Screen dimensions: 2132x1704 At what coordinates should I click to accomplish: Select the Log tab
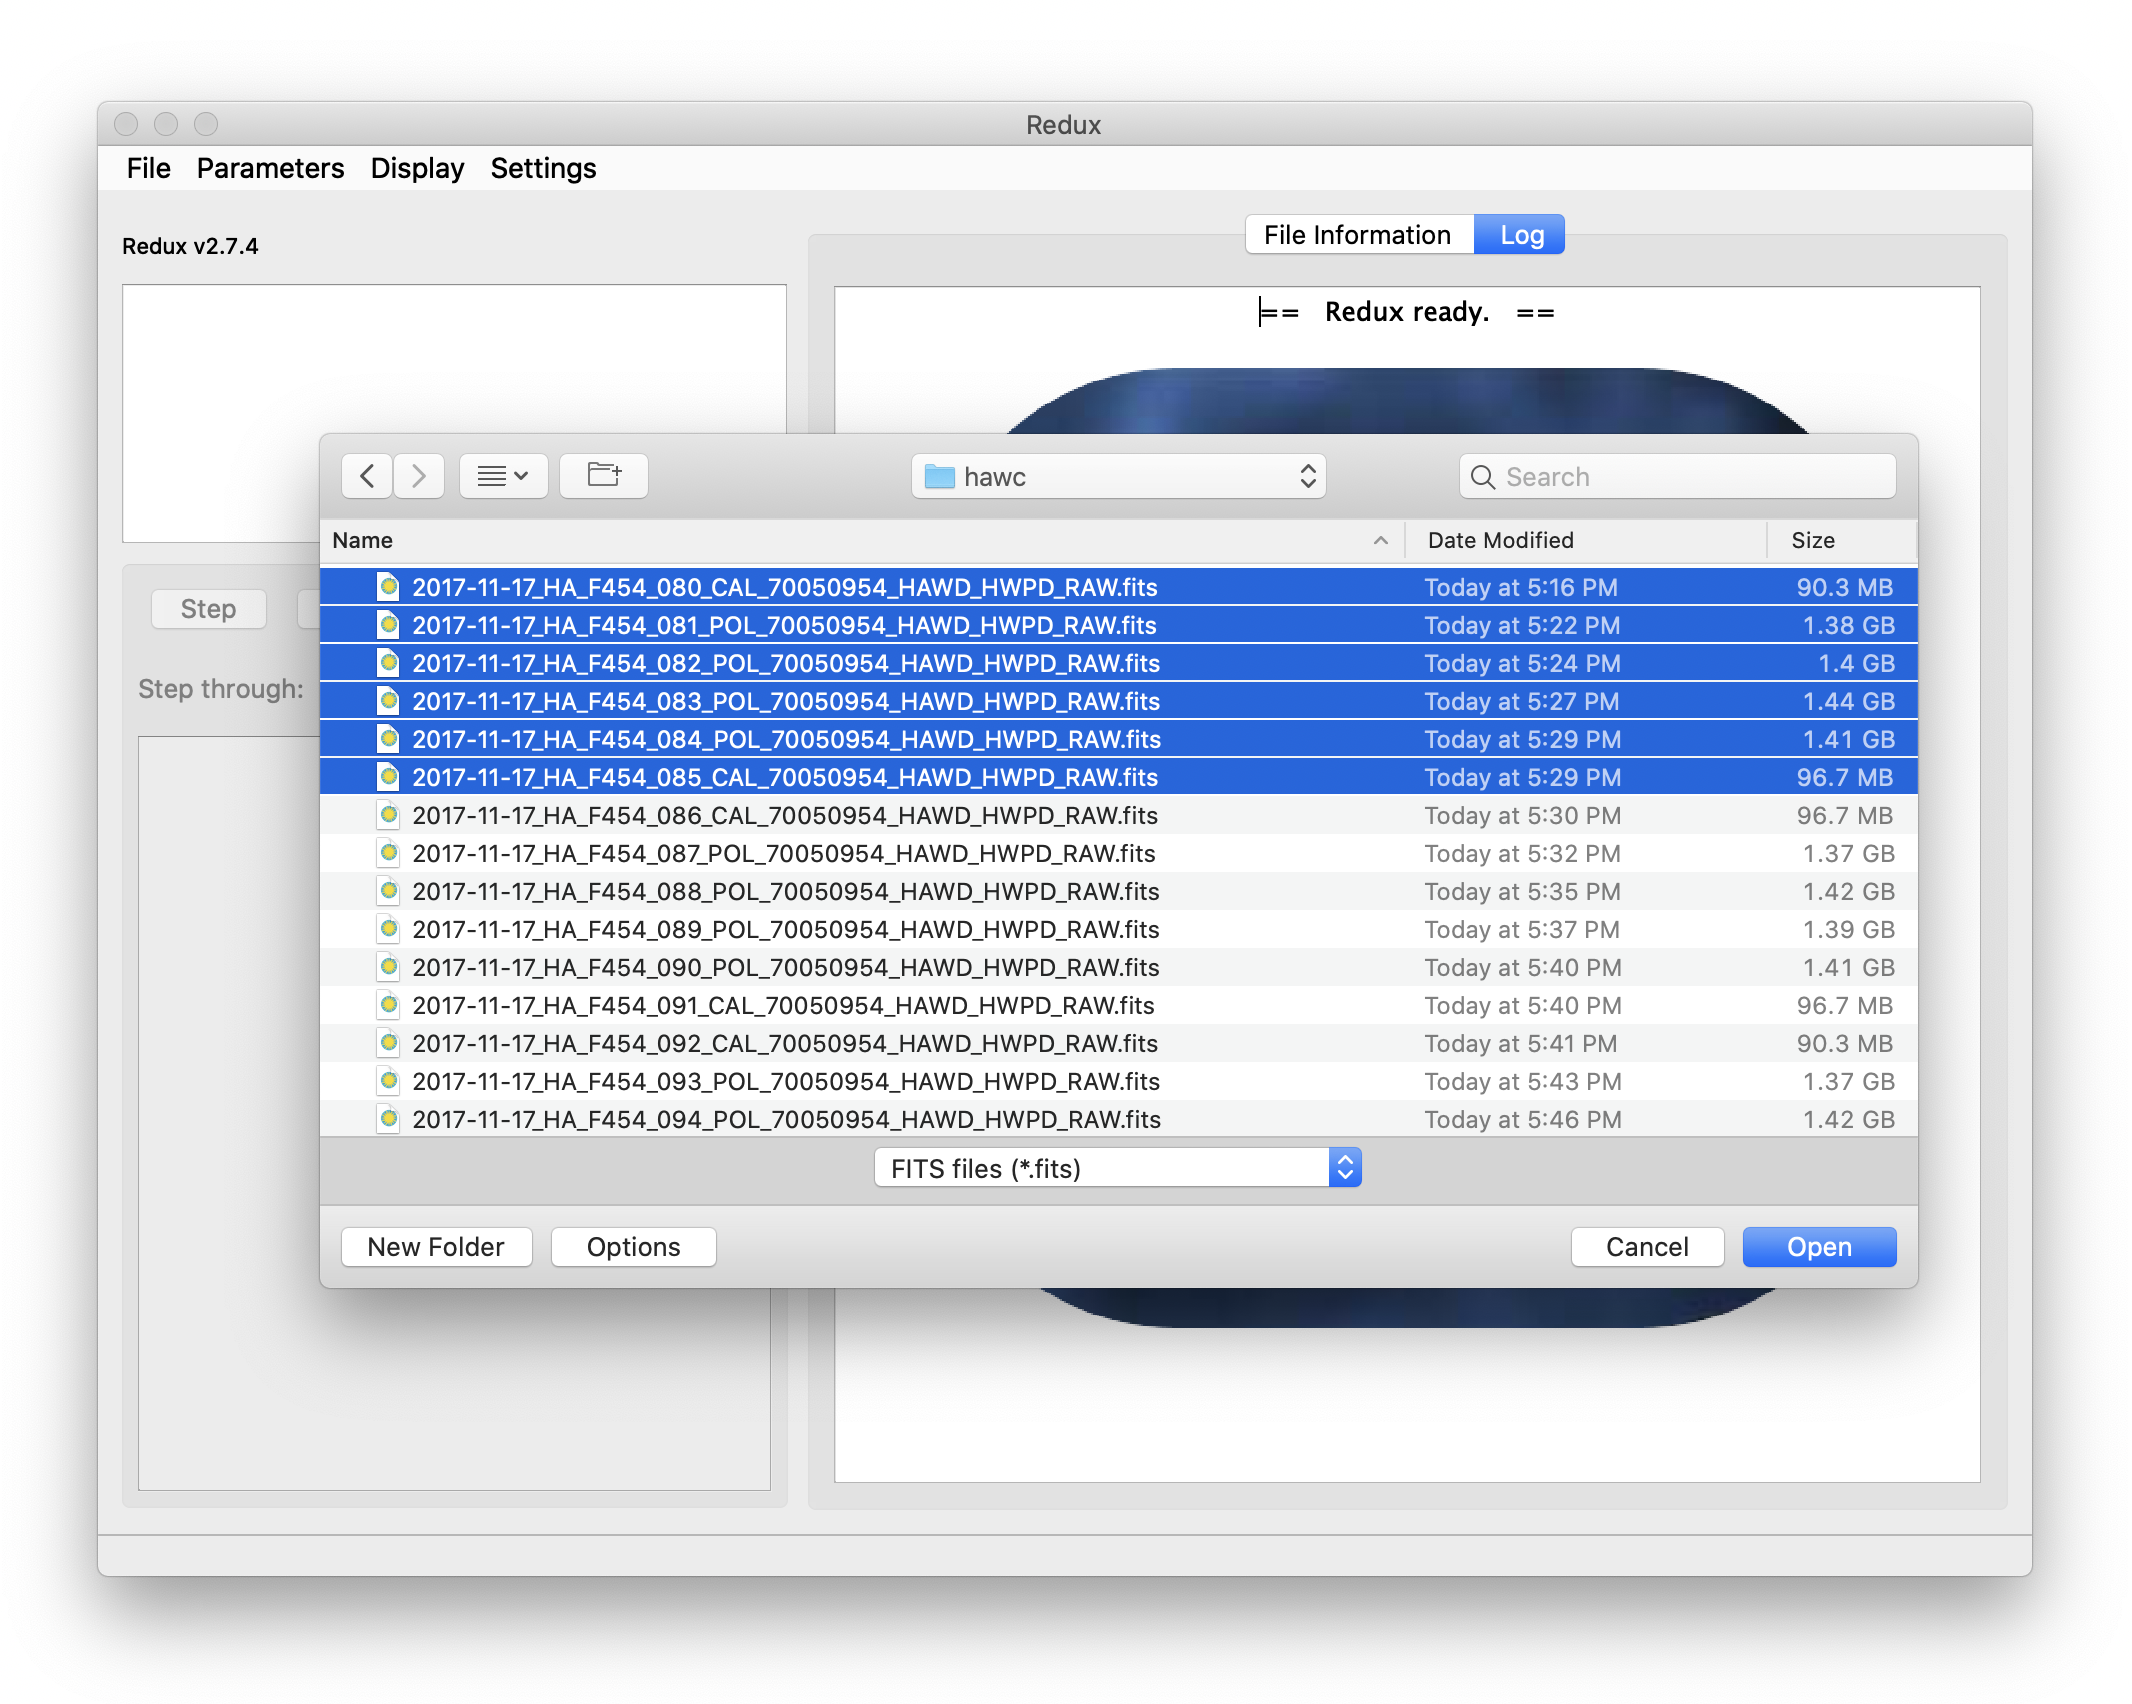click(x=1519, y=234)
